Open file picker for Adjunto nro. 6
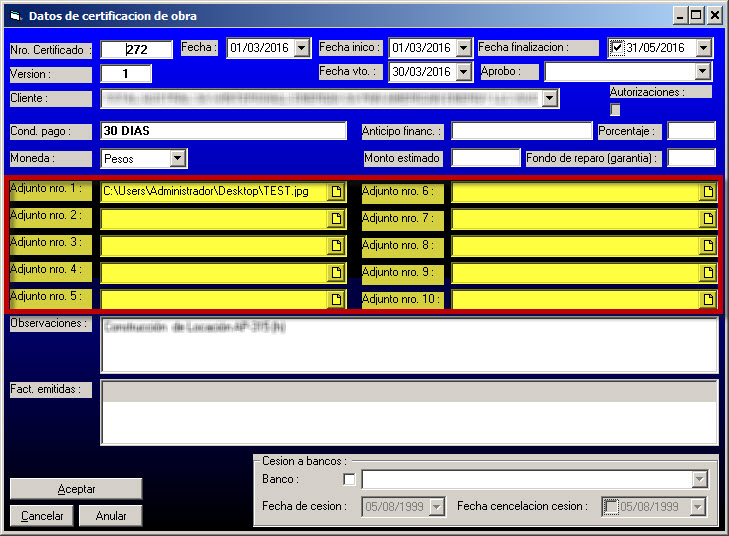Image resolution: width=729 pixels, height=536 pixels. pyautogui.click(x=708, y=192)
